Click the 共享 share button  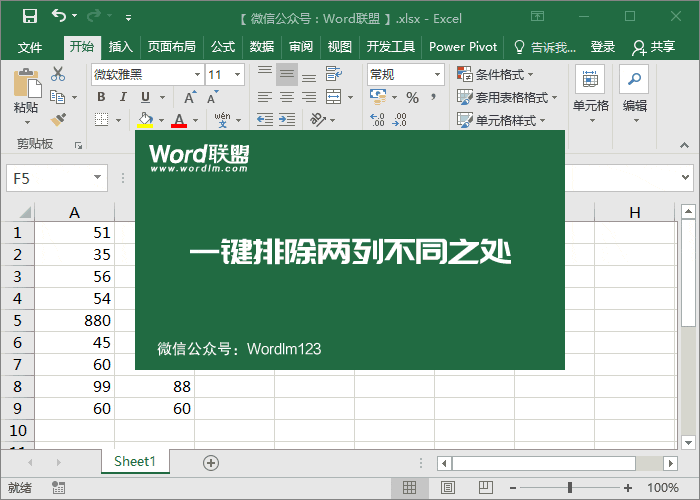coord(654,46)
